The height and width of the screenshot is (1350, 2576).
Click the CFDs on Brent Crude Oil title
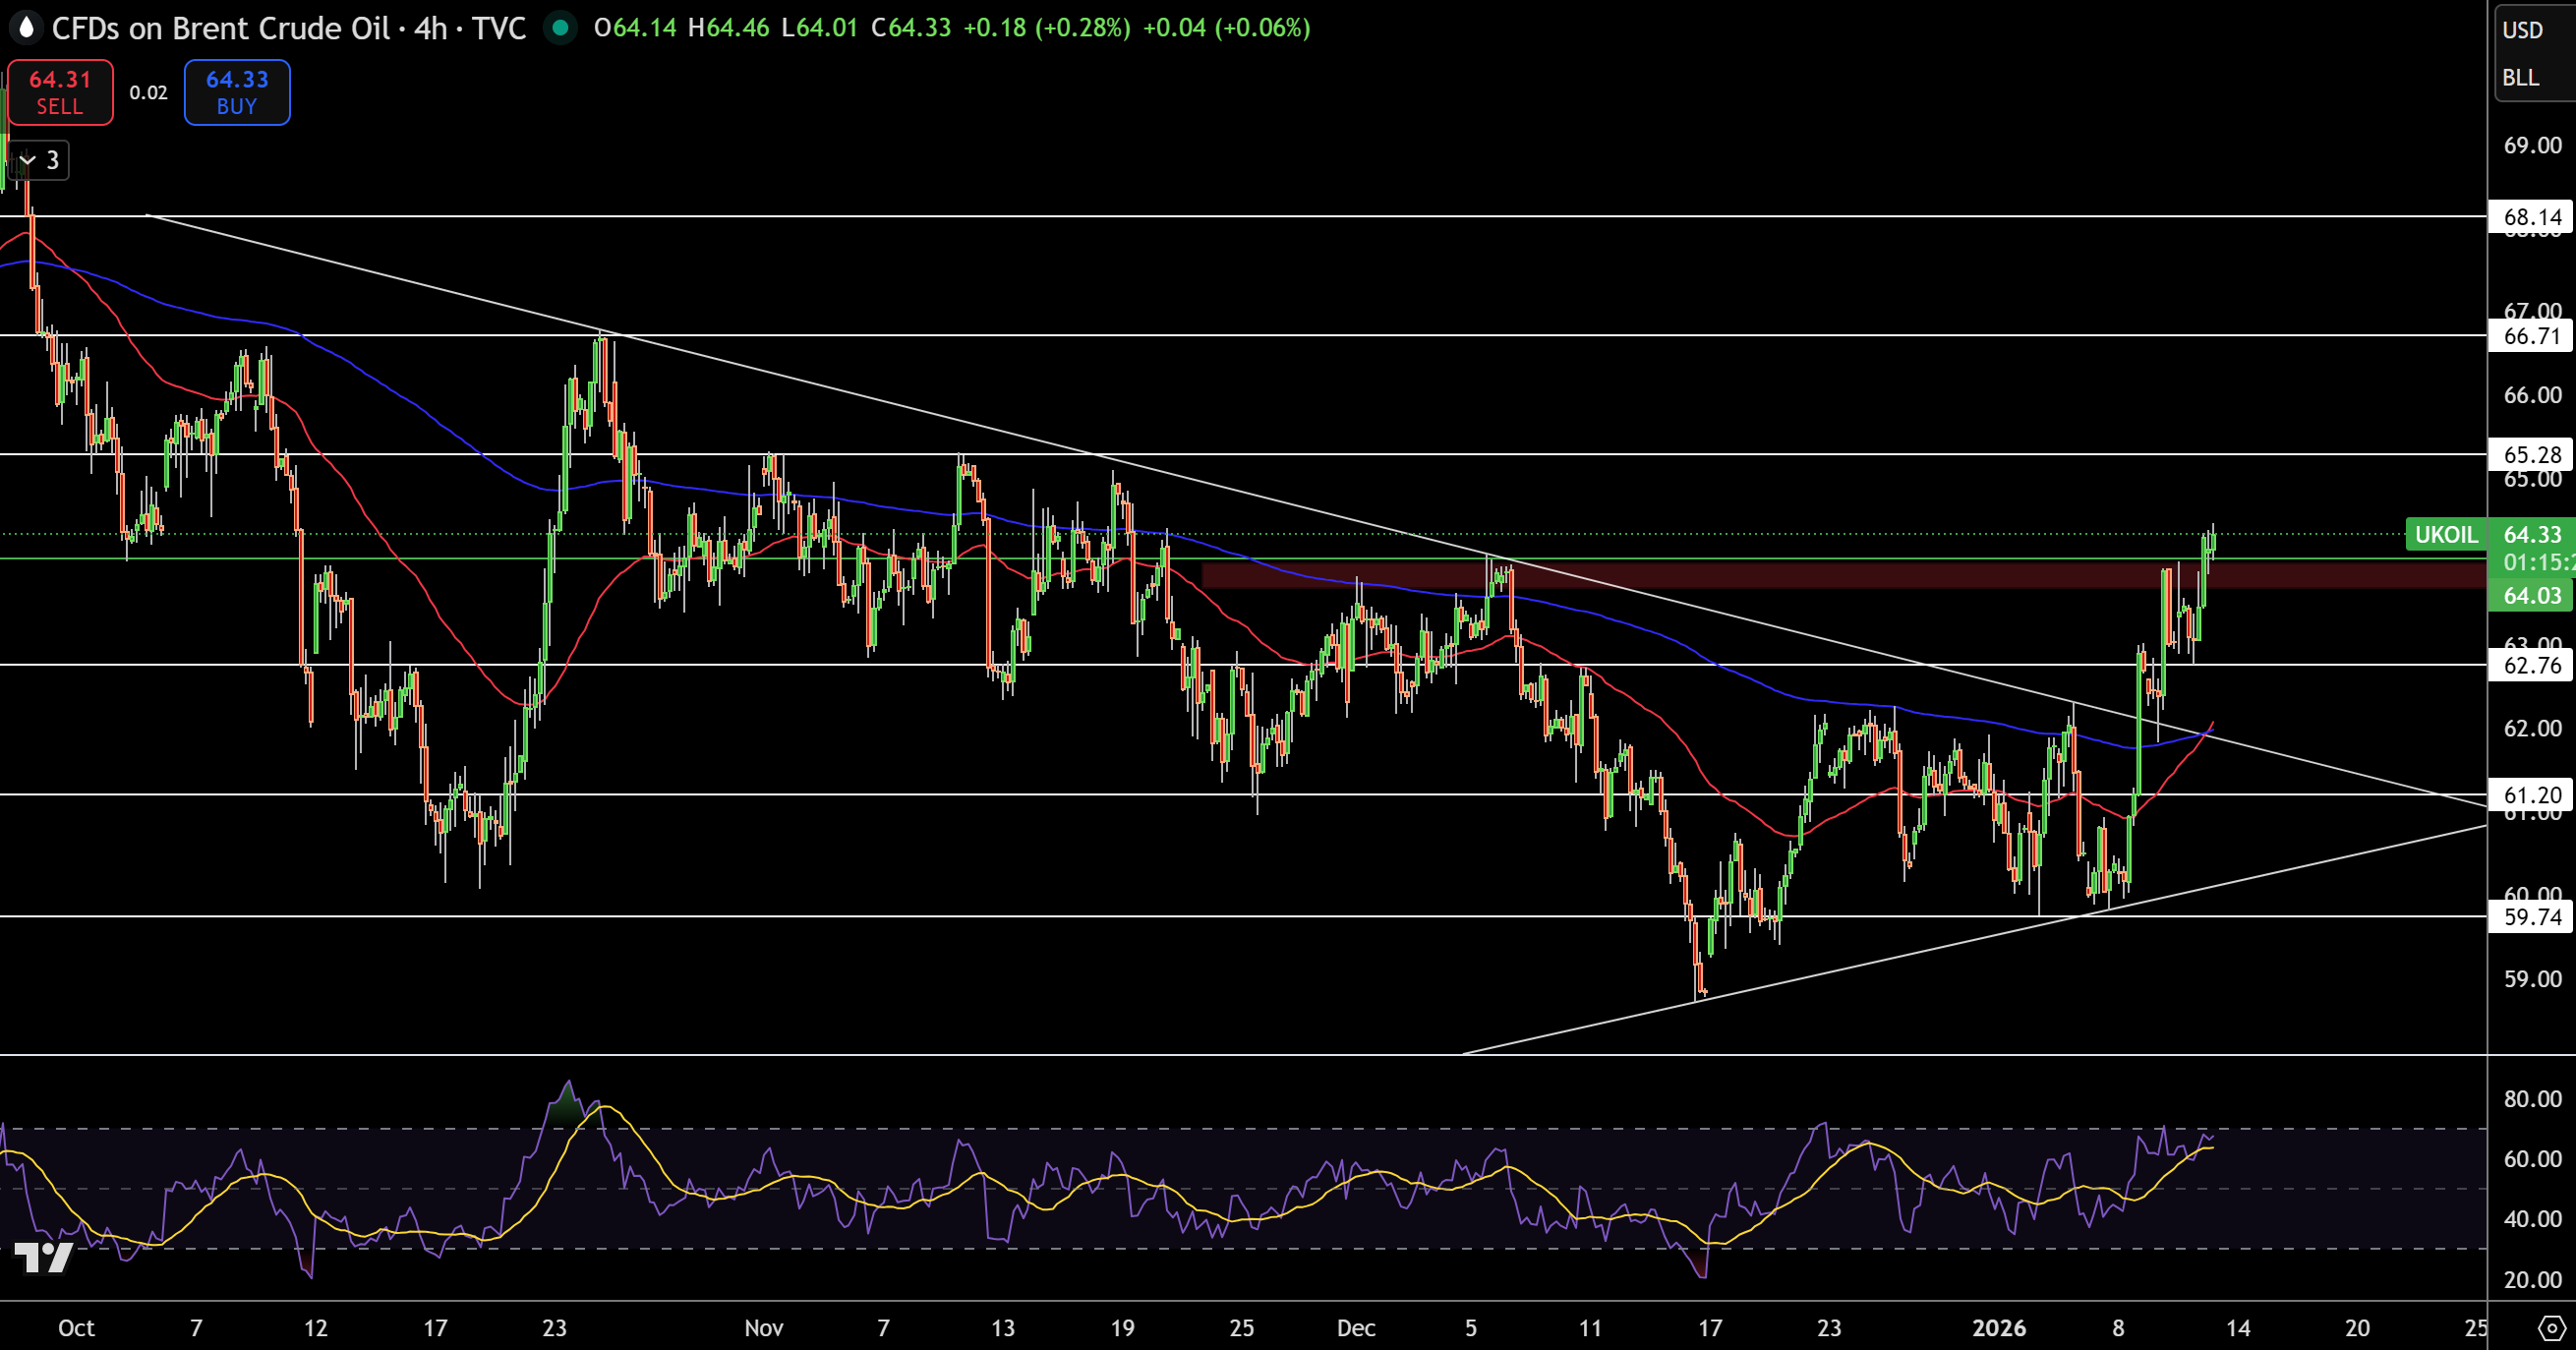click(x=220, y=28)
